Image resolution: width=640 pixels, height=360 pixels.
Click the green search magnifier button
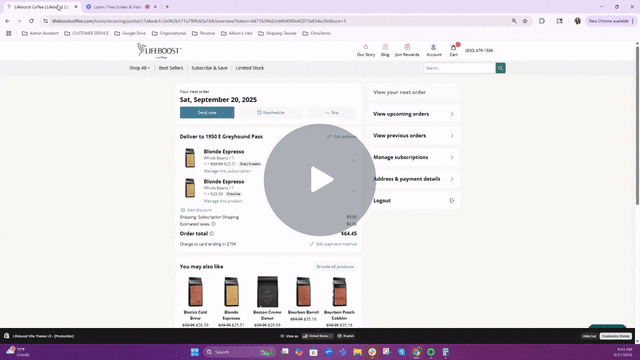tap(500, 68)
